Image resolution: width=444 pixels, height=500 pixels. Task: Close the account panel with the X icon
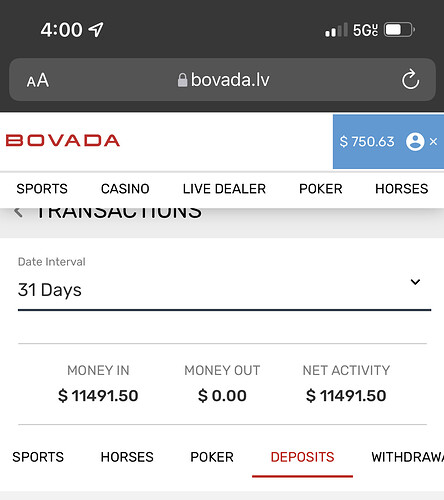pyautogui.click(x=433, y=142)
